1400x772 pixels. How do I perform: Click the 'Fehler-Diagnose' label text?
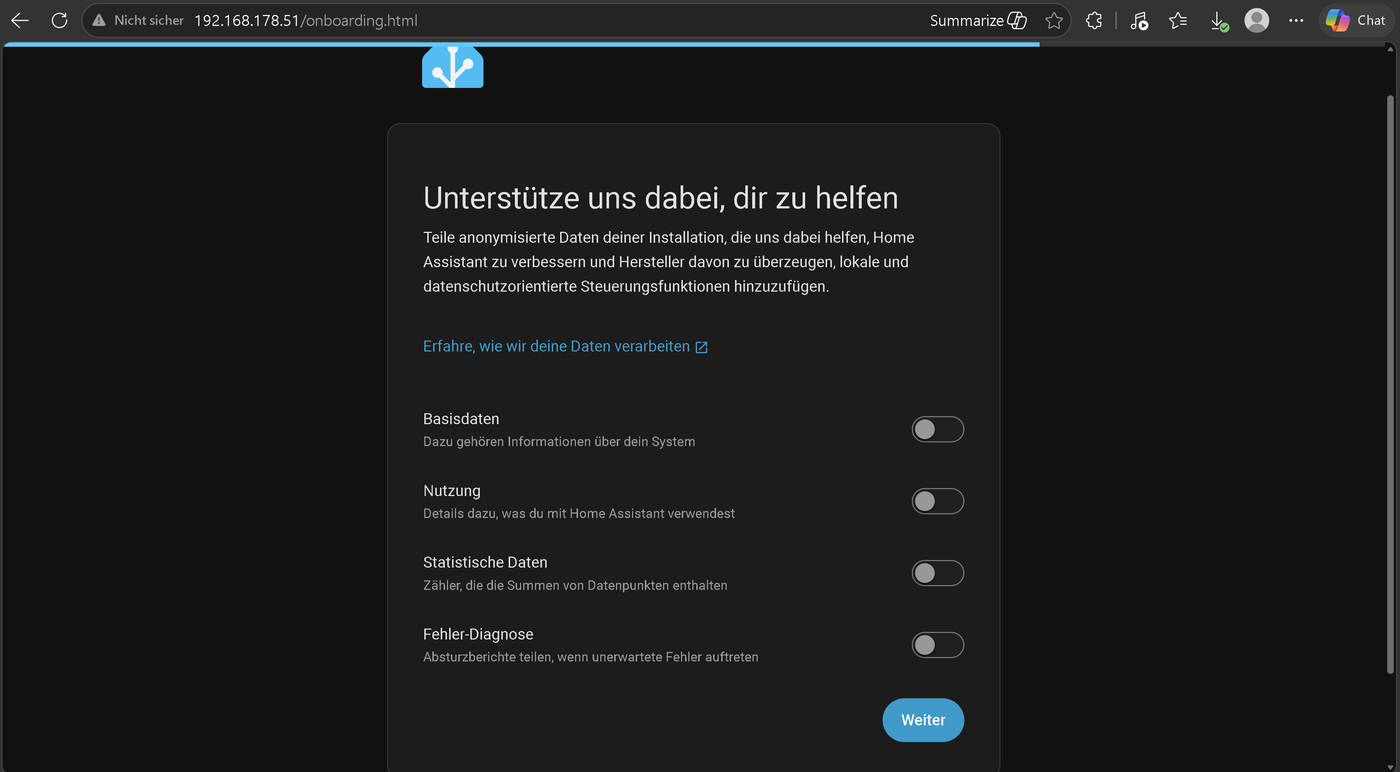click(478, 635)
